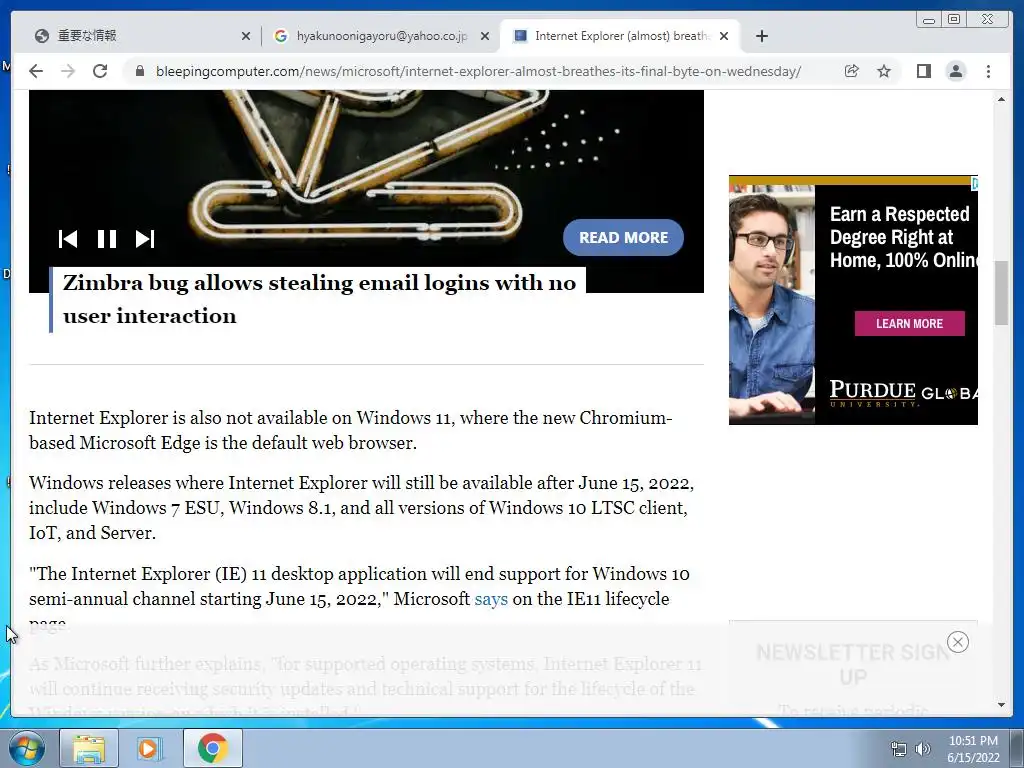Click the scrollbar up arrow

point(1001,99)
